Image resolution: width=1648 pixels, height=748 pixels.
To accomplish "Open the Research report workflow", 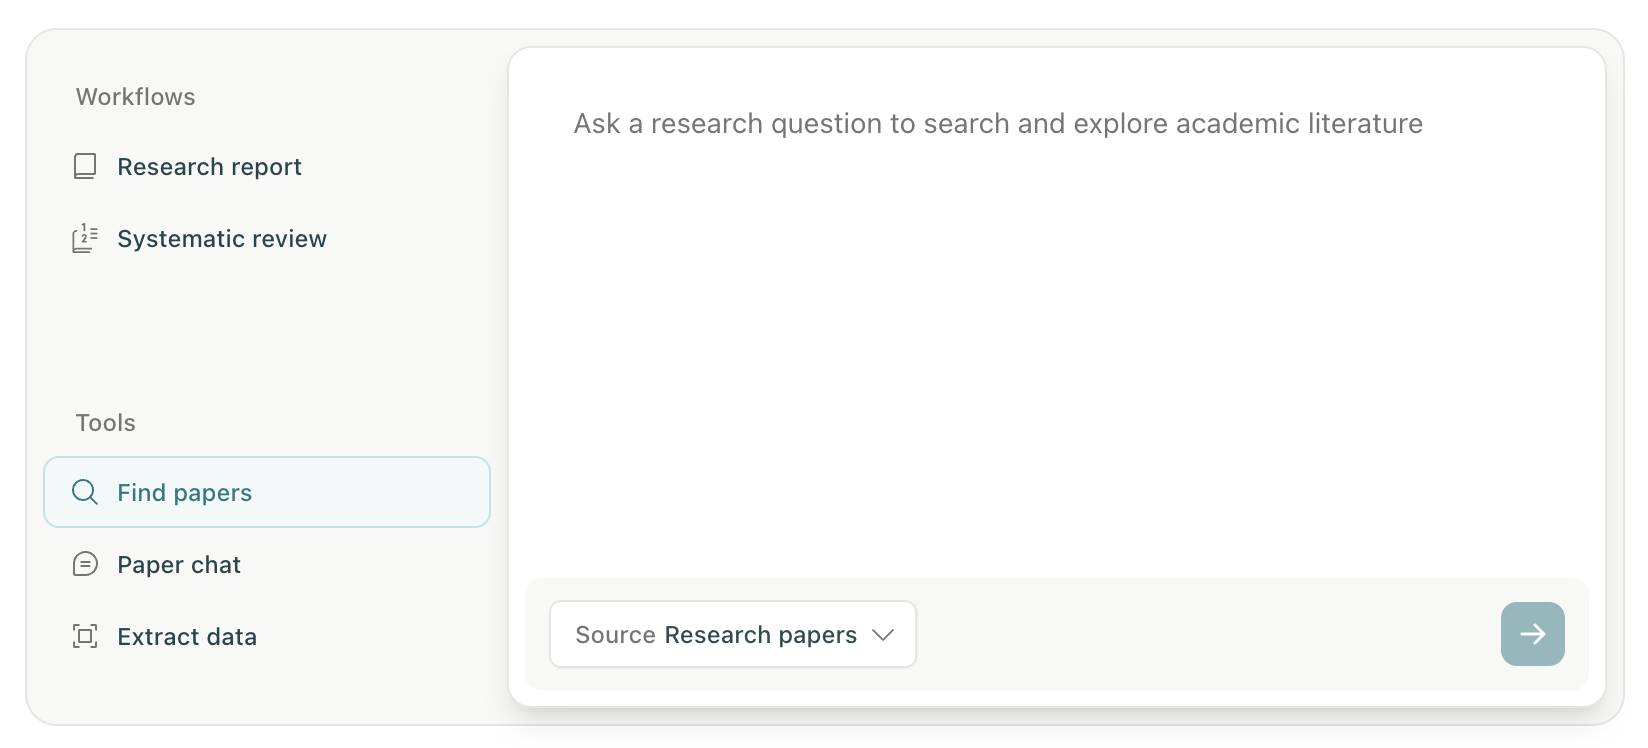I will pyautogui.click(x=209, y=167).
